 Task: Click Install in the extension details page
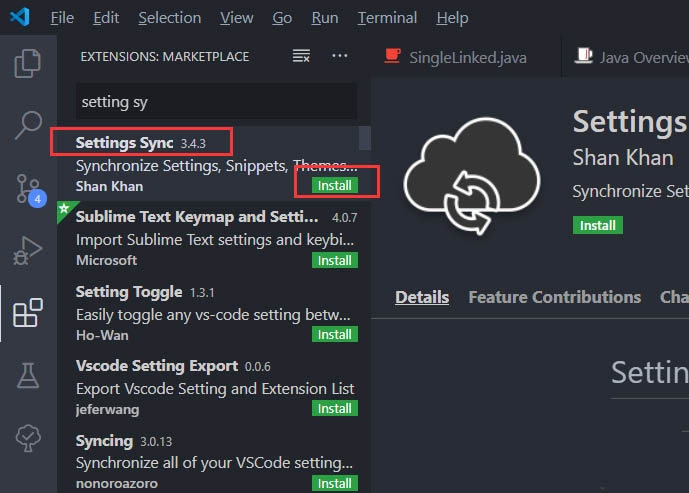pos(598,225)
